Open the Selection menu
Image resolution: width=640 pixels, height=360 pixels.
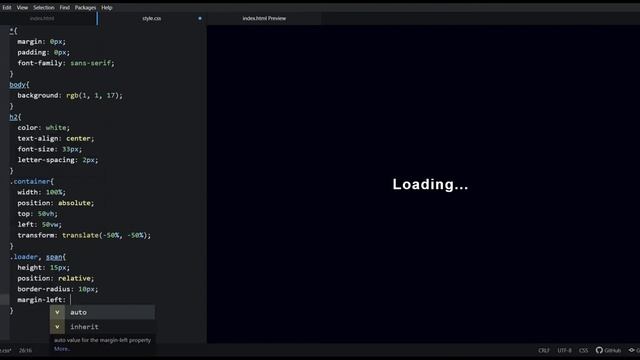tap(44, 7)
